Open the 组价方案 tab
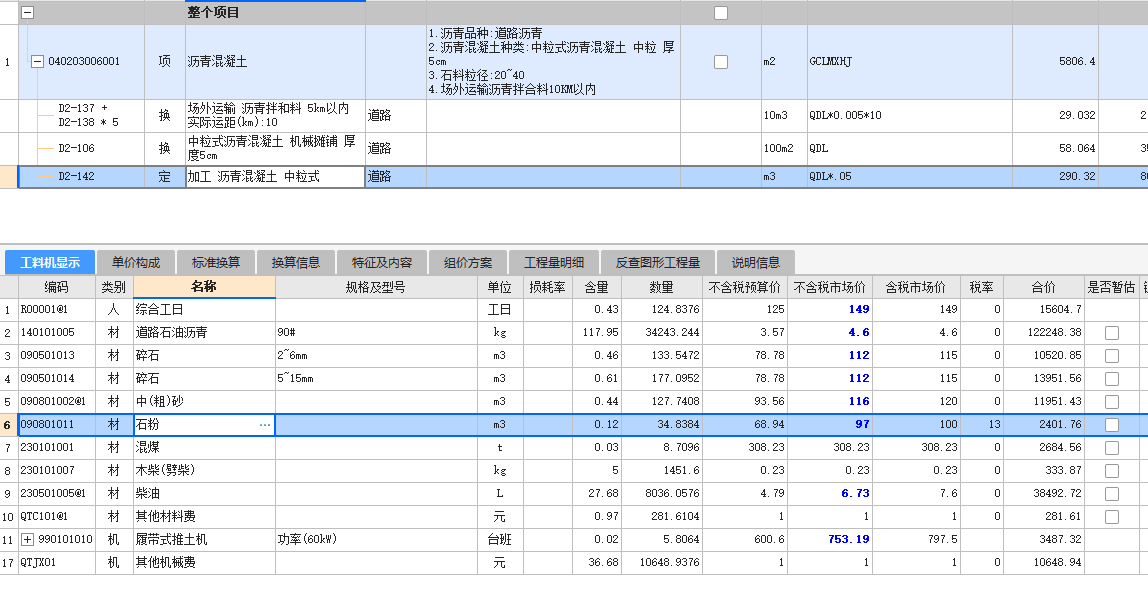 pyautogui.click(x=467, y=262)
